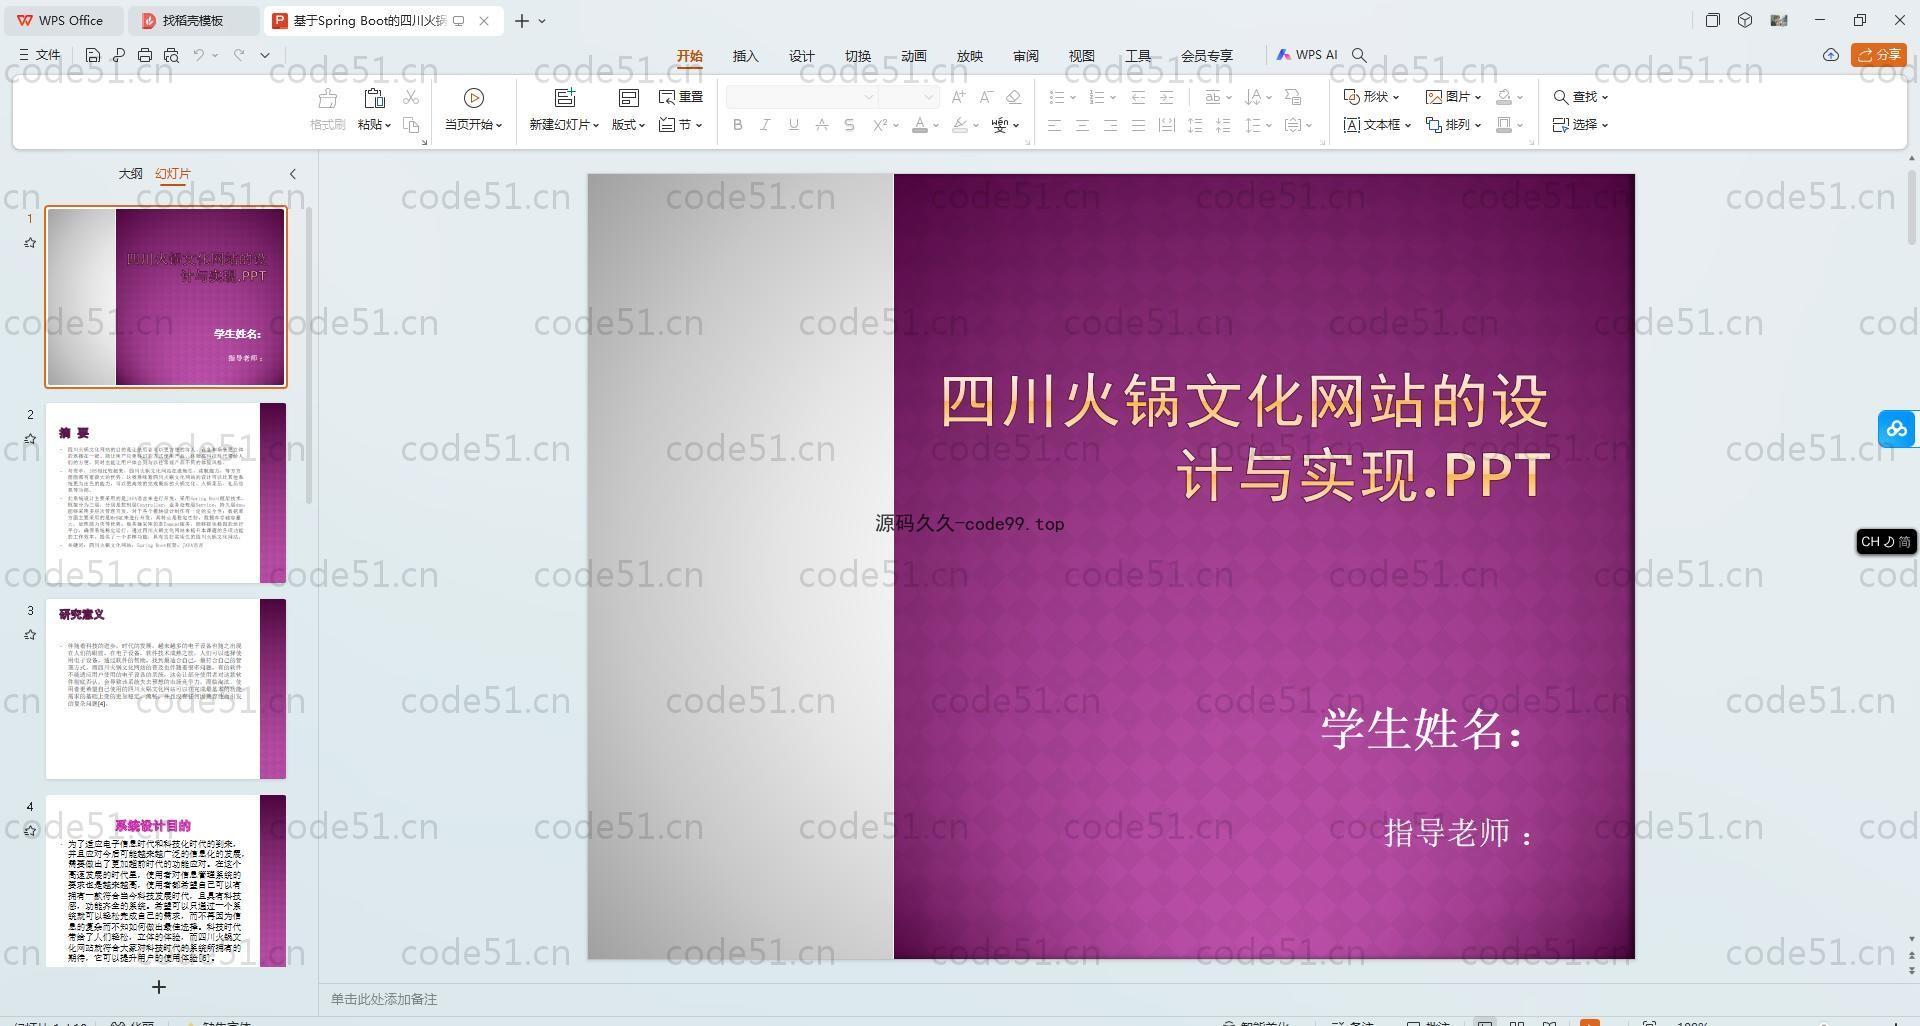Select the Format Painter (格式刷) tool

coord(327,110)
